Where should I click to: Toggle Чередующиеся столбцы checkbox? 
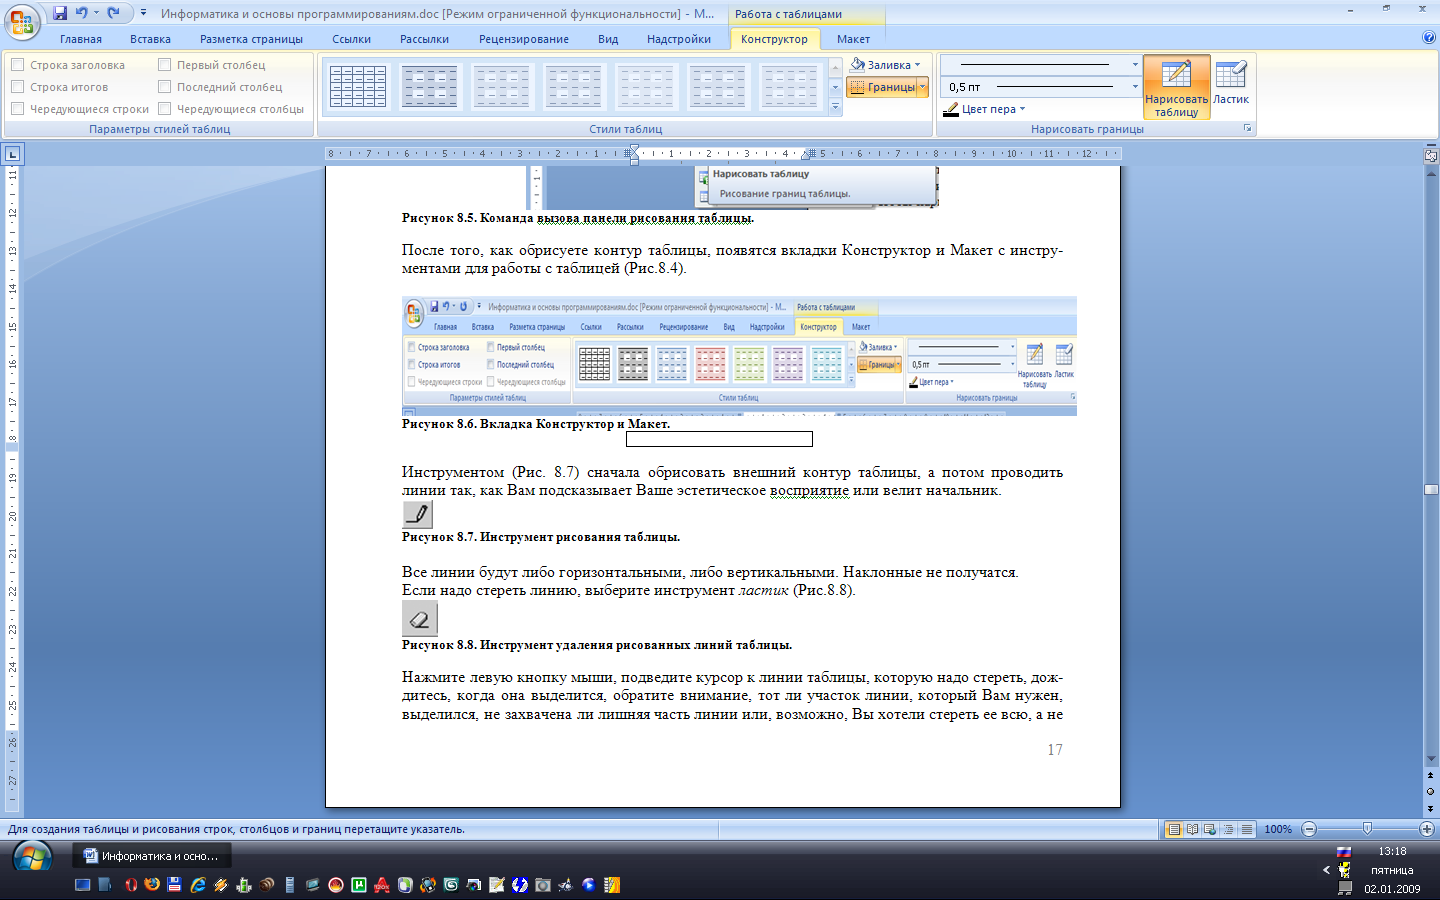tap(165, 109)
